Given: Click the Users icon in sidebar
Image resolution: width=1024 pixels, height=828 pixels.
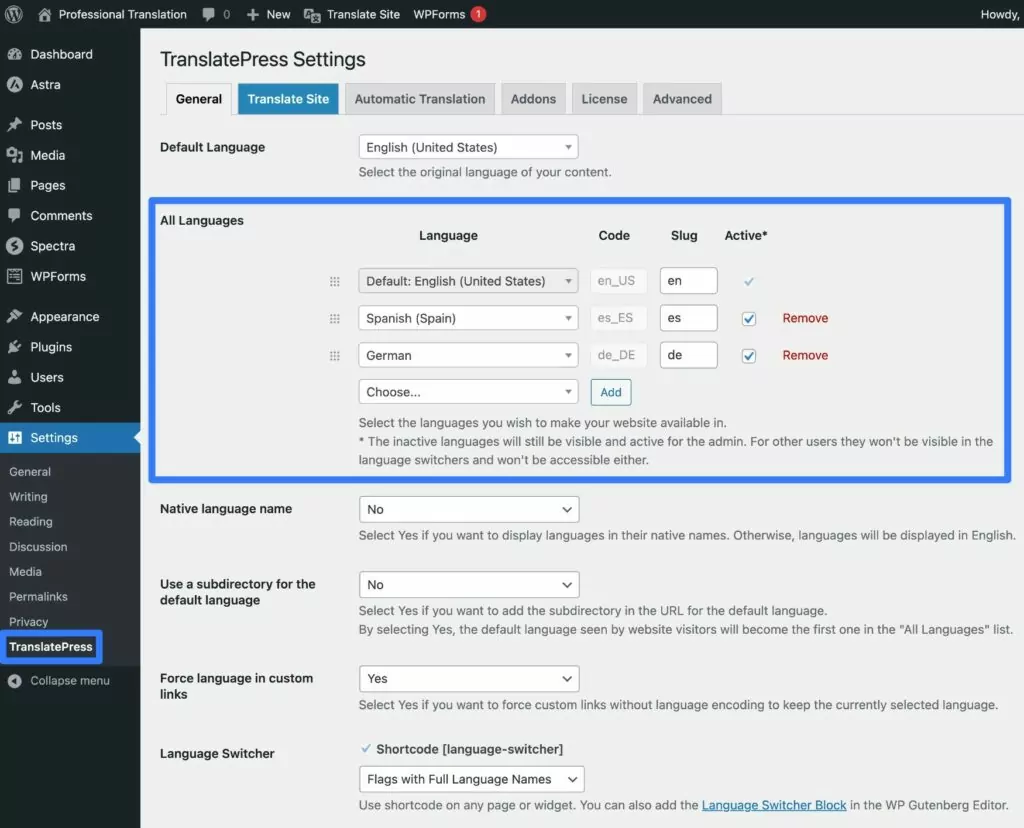Looking at the screenshot, I should coord(14,377).
